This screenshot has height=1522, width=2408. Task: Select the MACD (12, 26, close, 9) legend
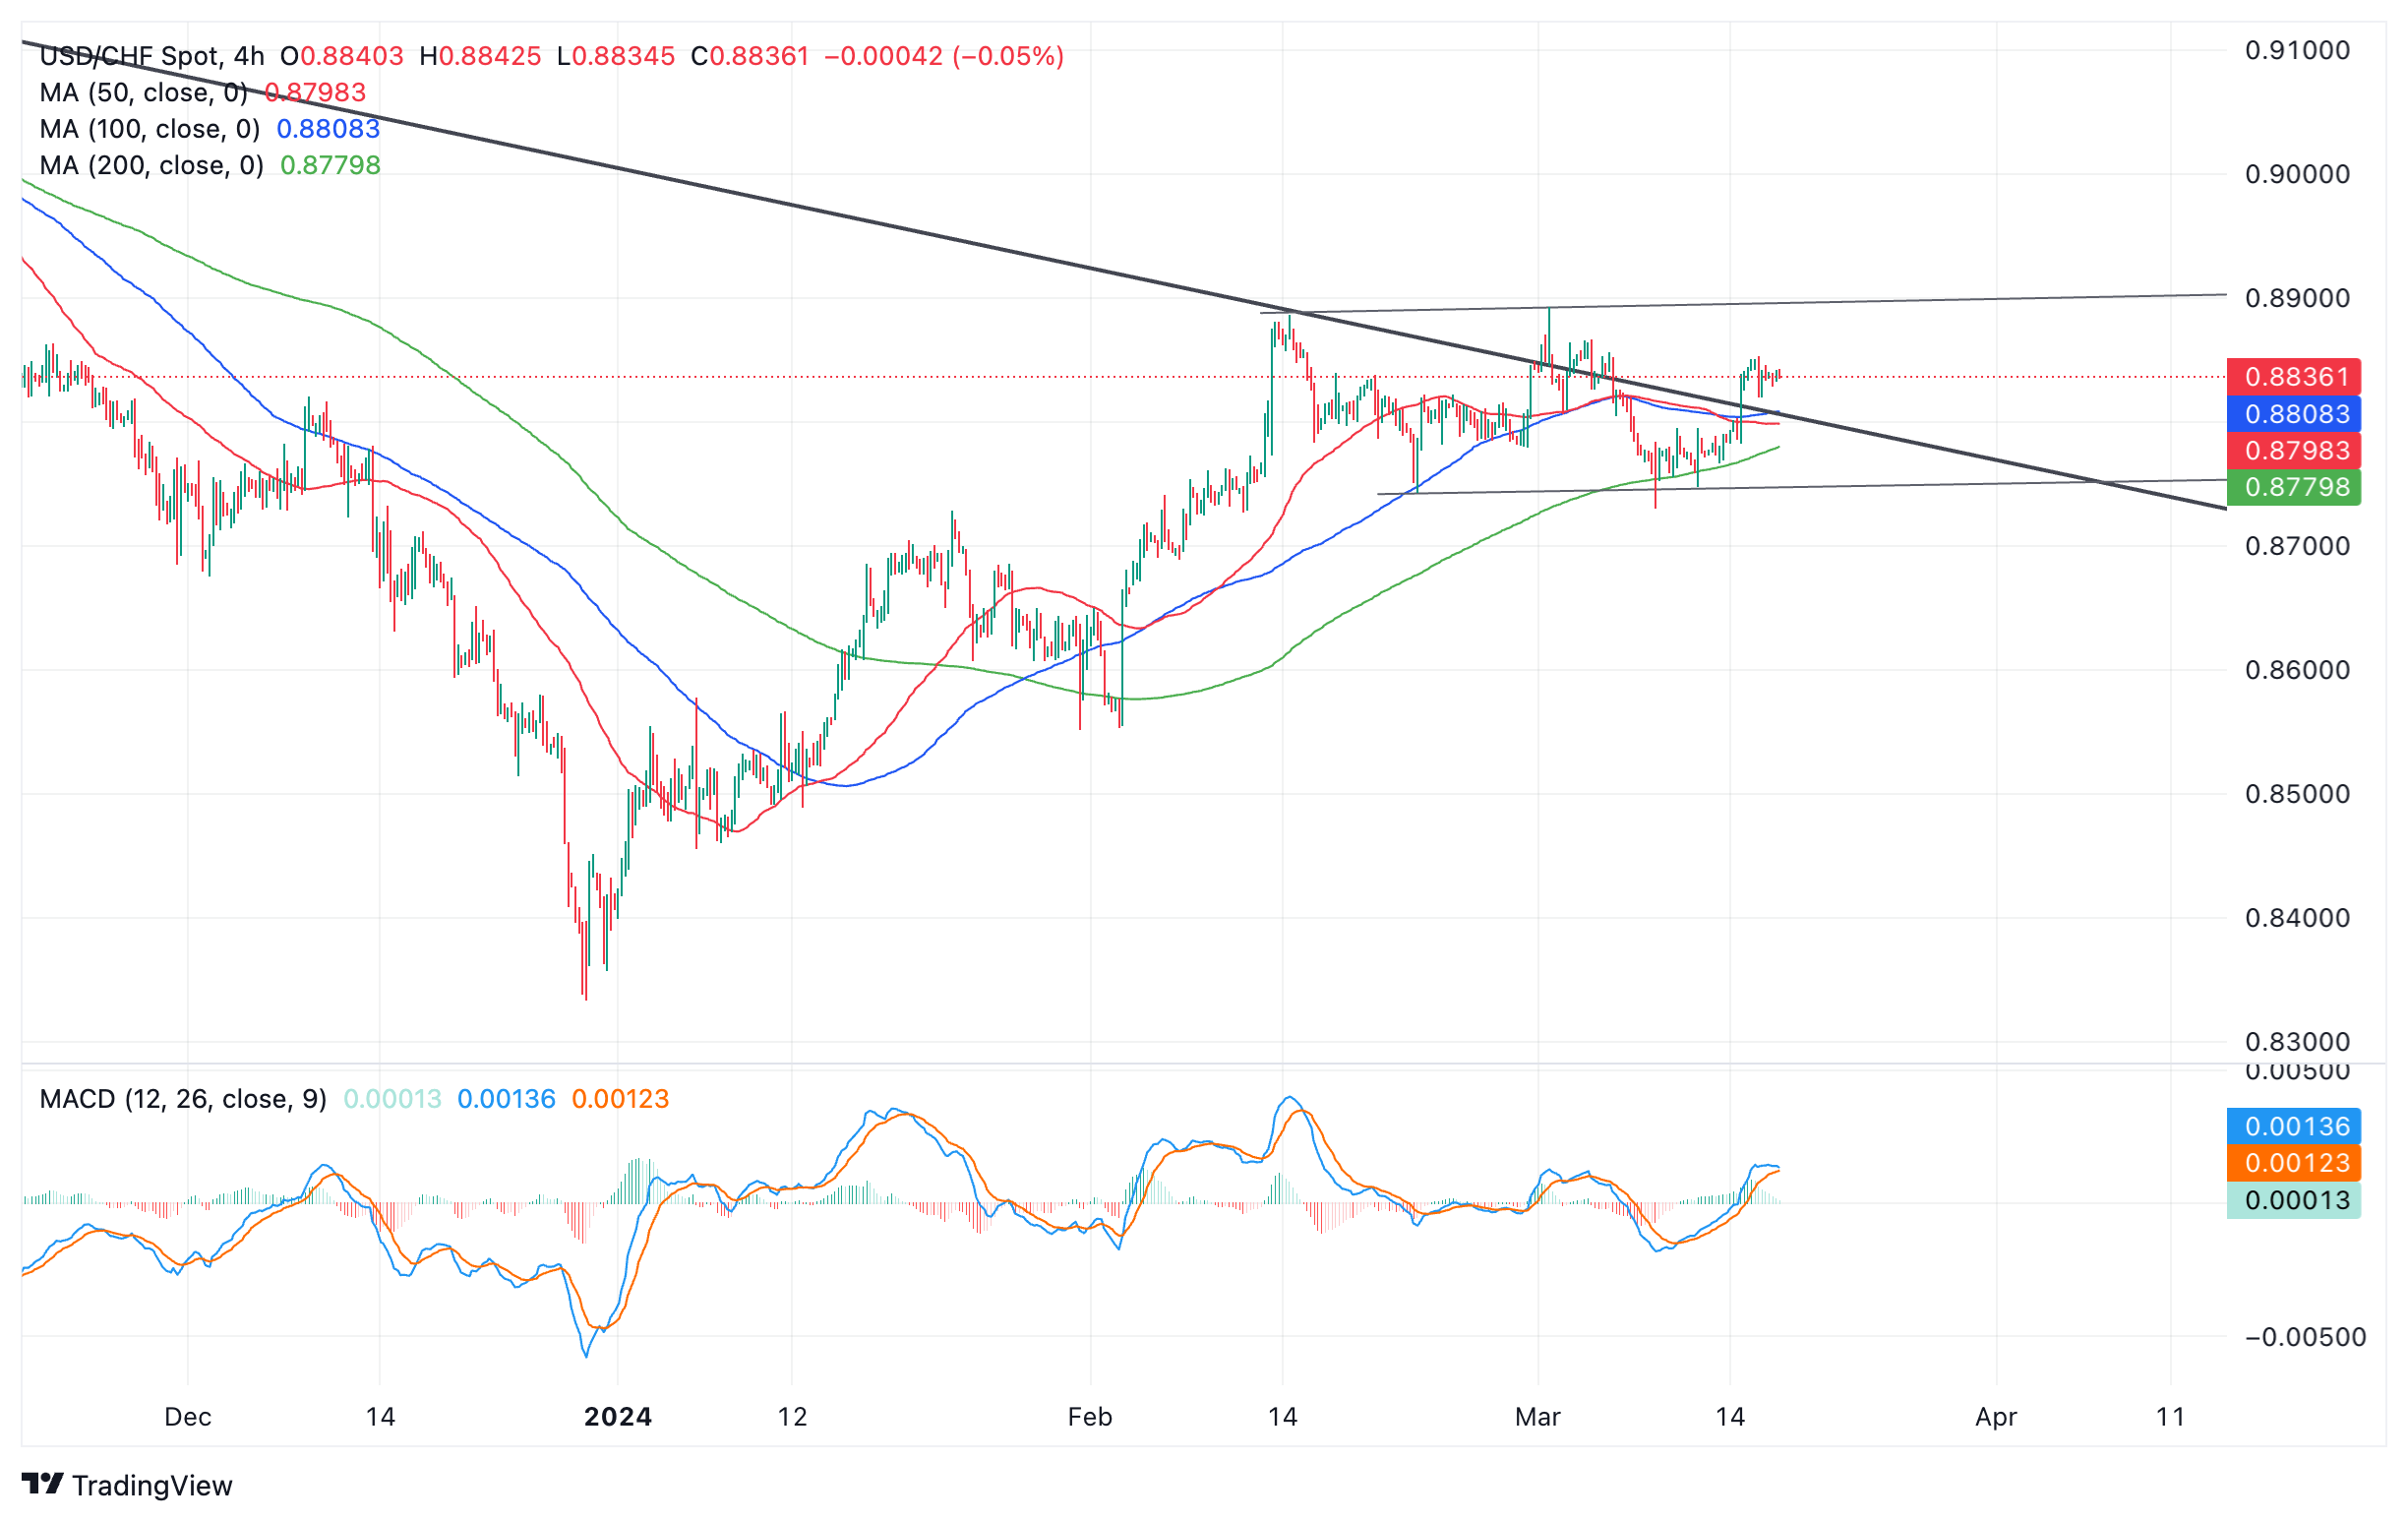point(183,1099)
